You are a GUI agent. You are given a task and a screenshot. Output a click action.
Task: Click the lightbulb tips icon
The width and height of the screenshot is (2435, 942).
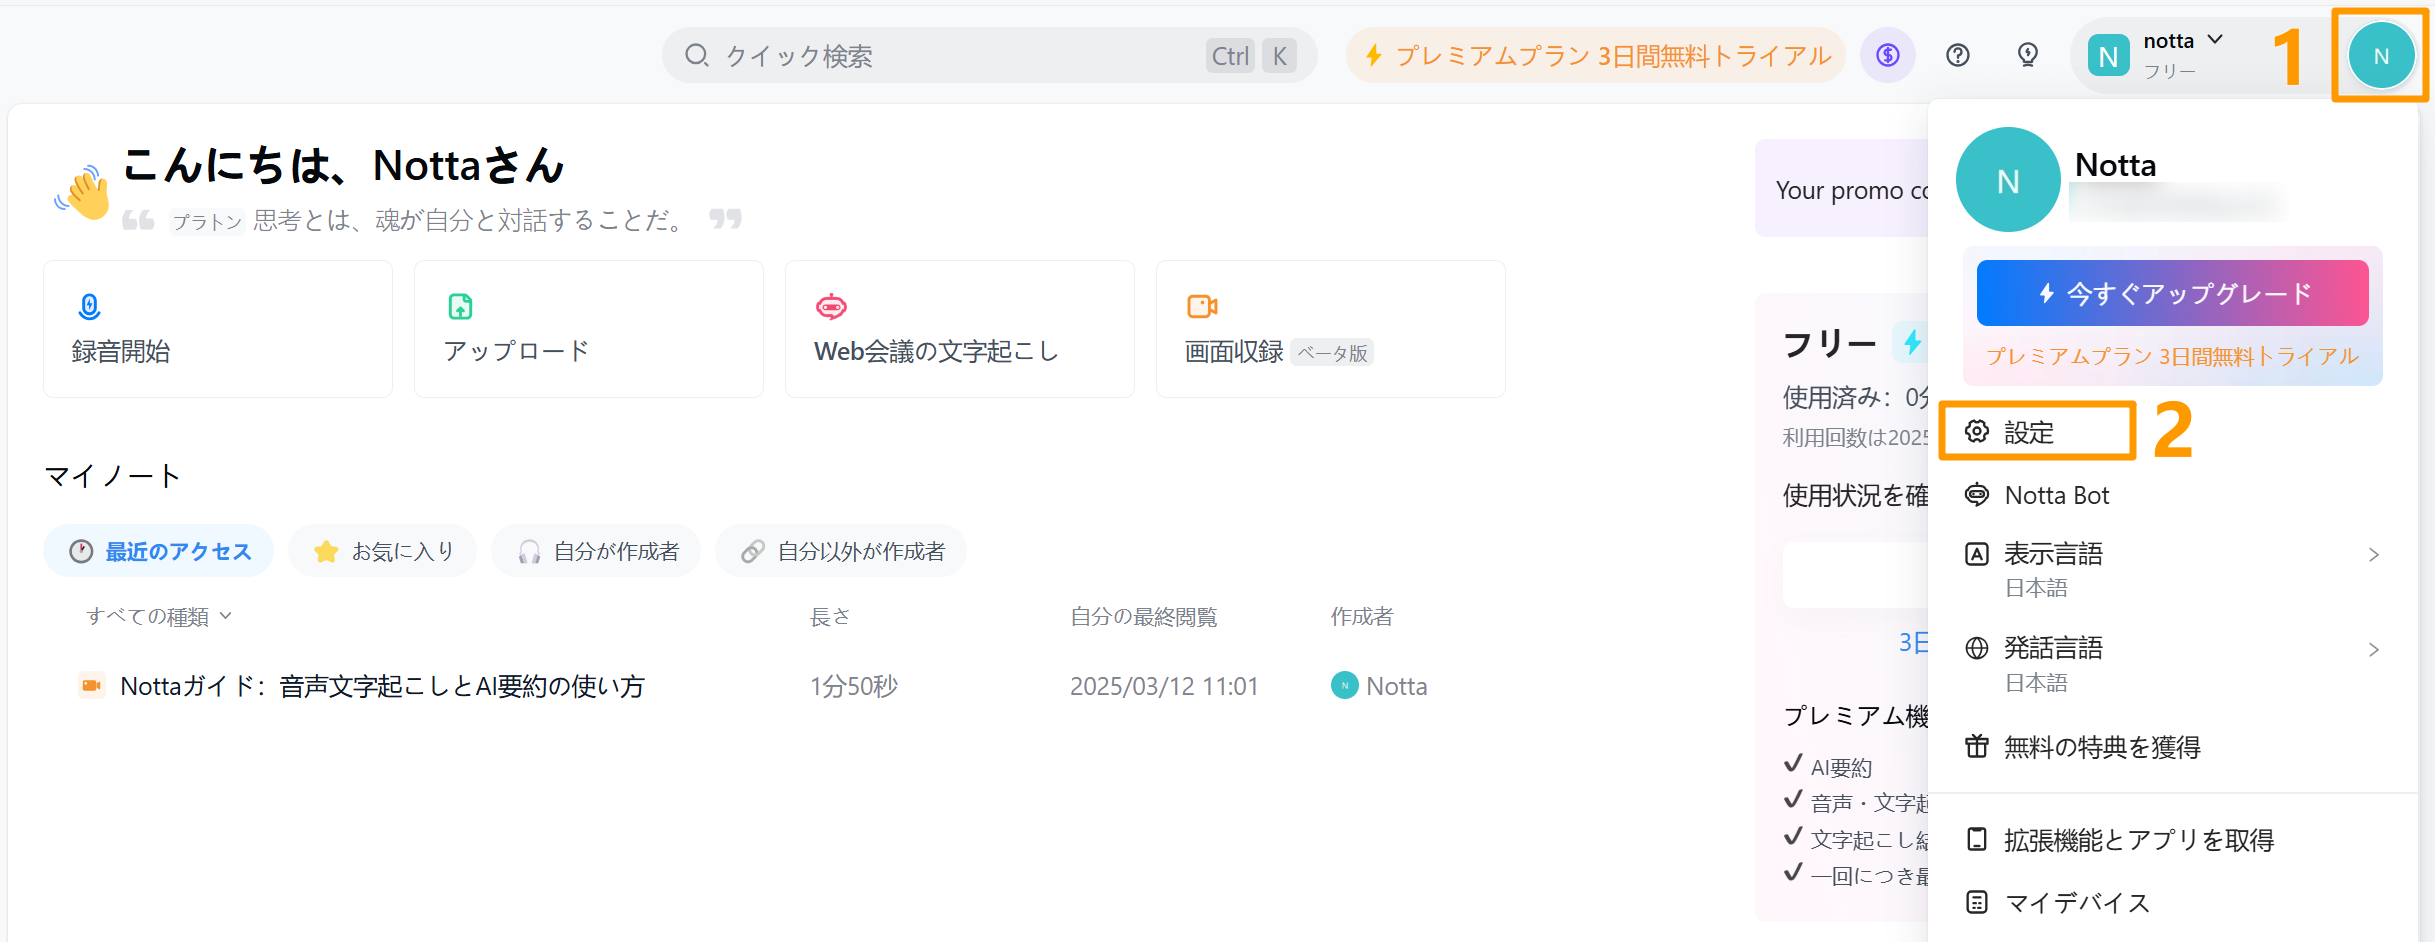pos(2028,55)
